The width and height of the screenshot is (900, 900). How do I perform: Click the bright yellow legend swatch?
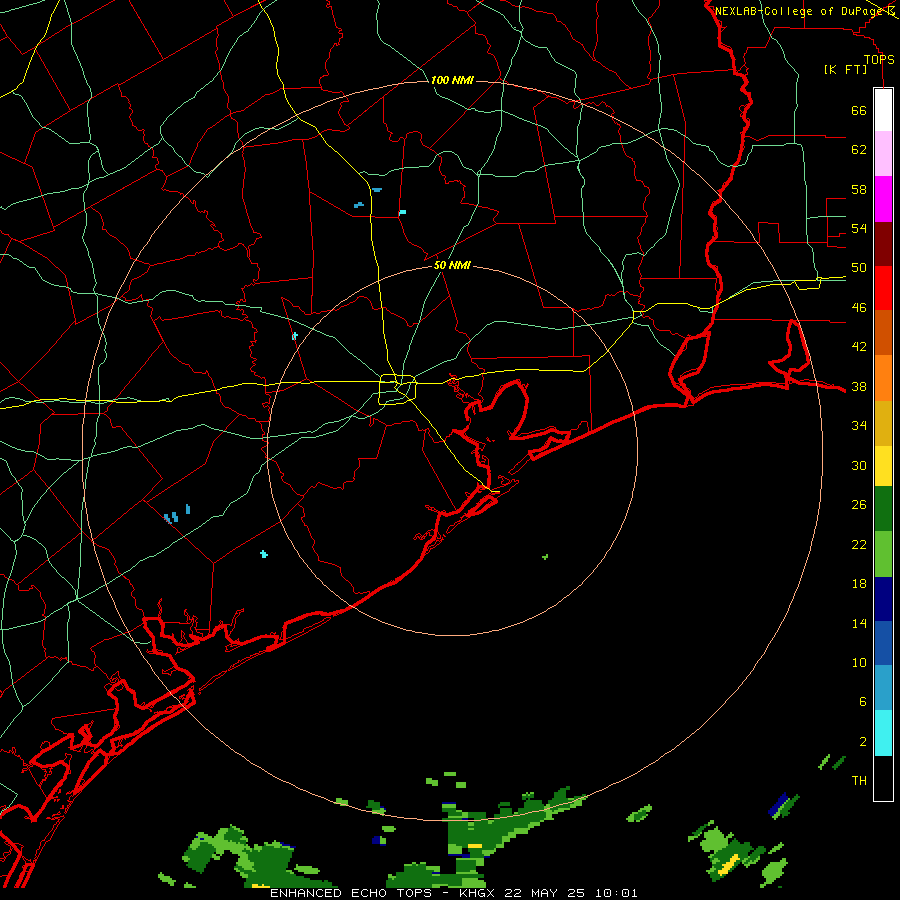point(883,466)
